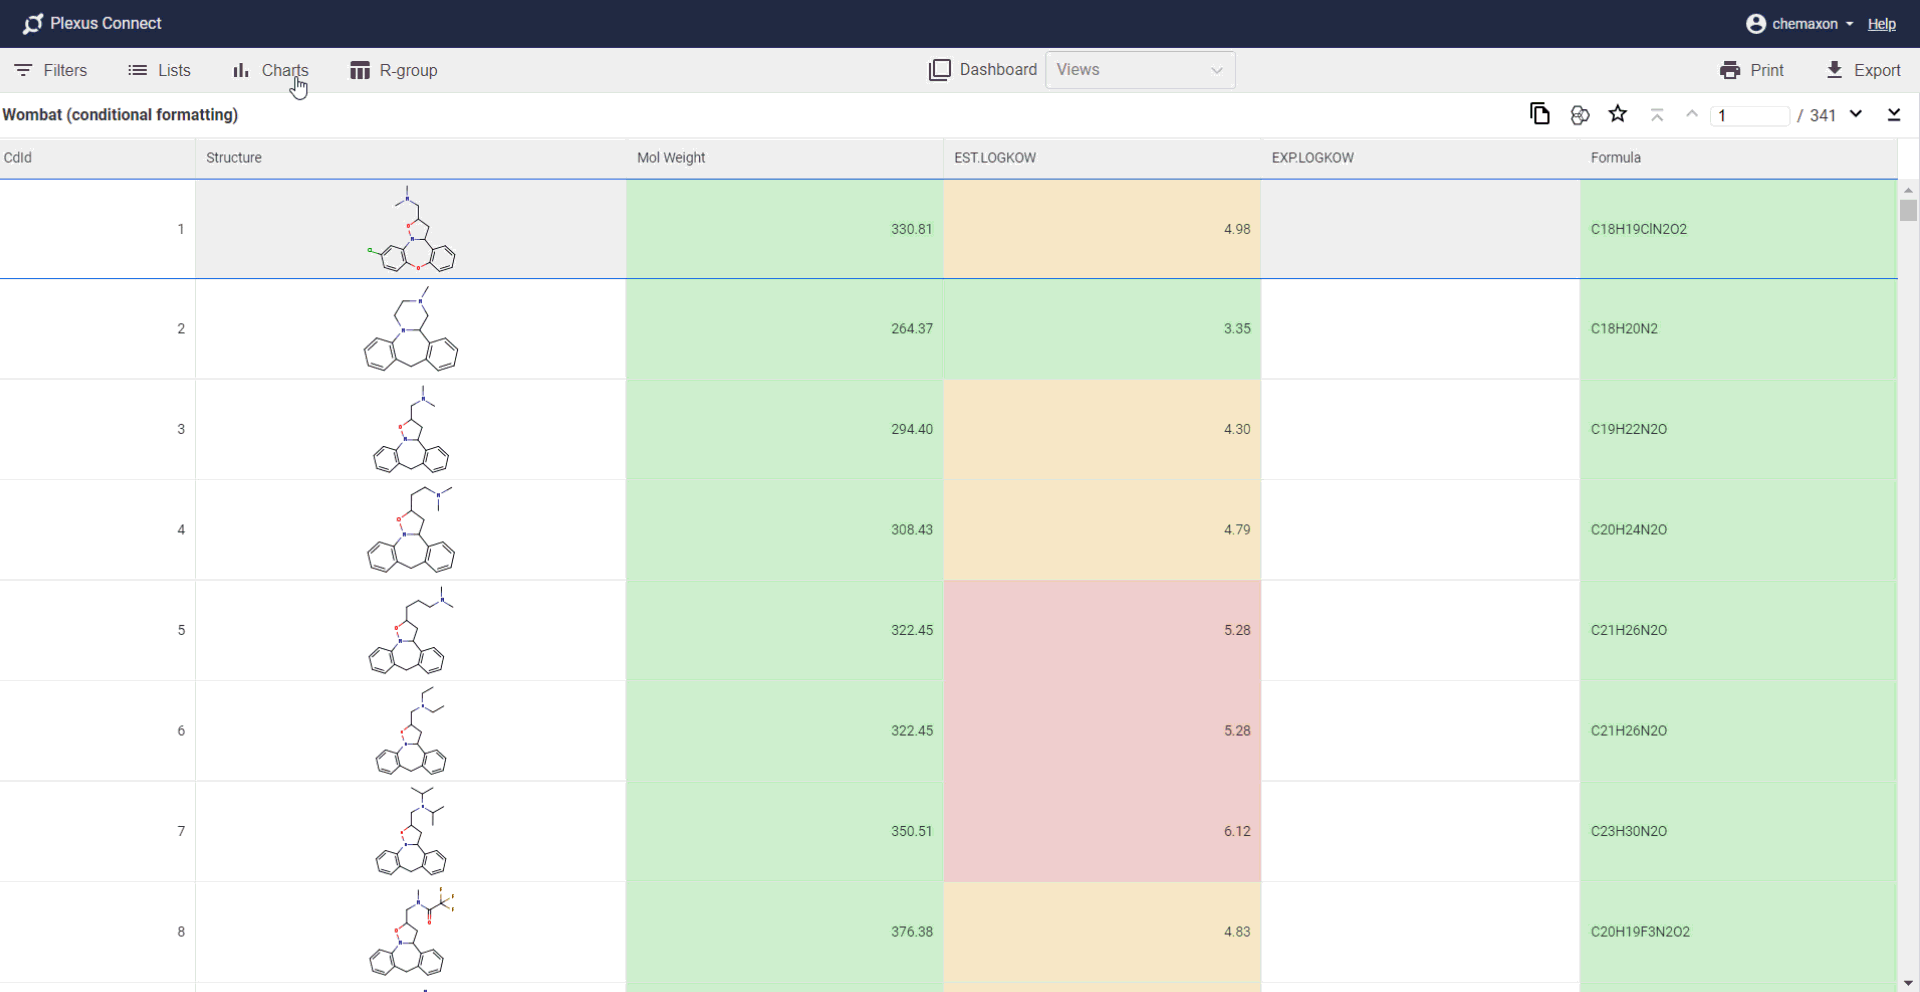Open the R-group menu item
The height and width of the screenshot is (992, 1920).
pyautogui.click(x=394, y=70)
